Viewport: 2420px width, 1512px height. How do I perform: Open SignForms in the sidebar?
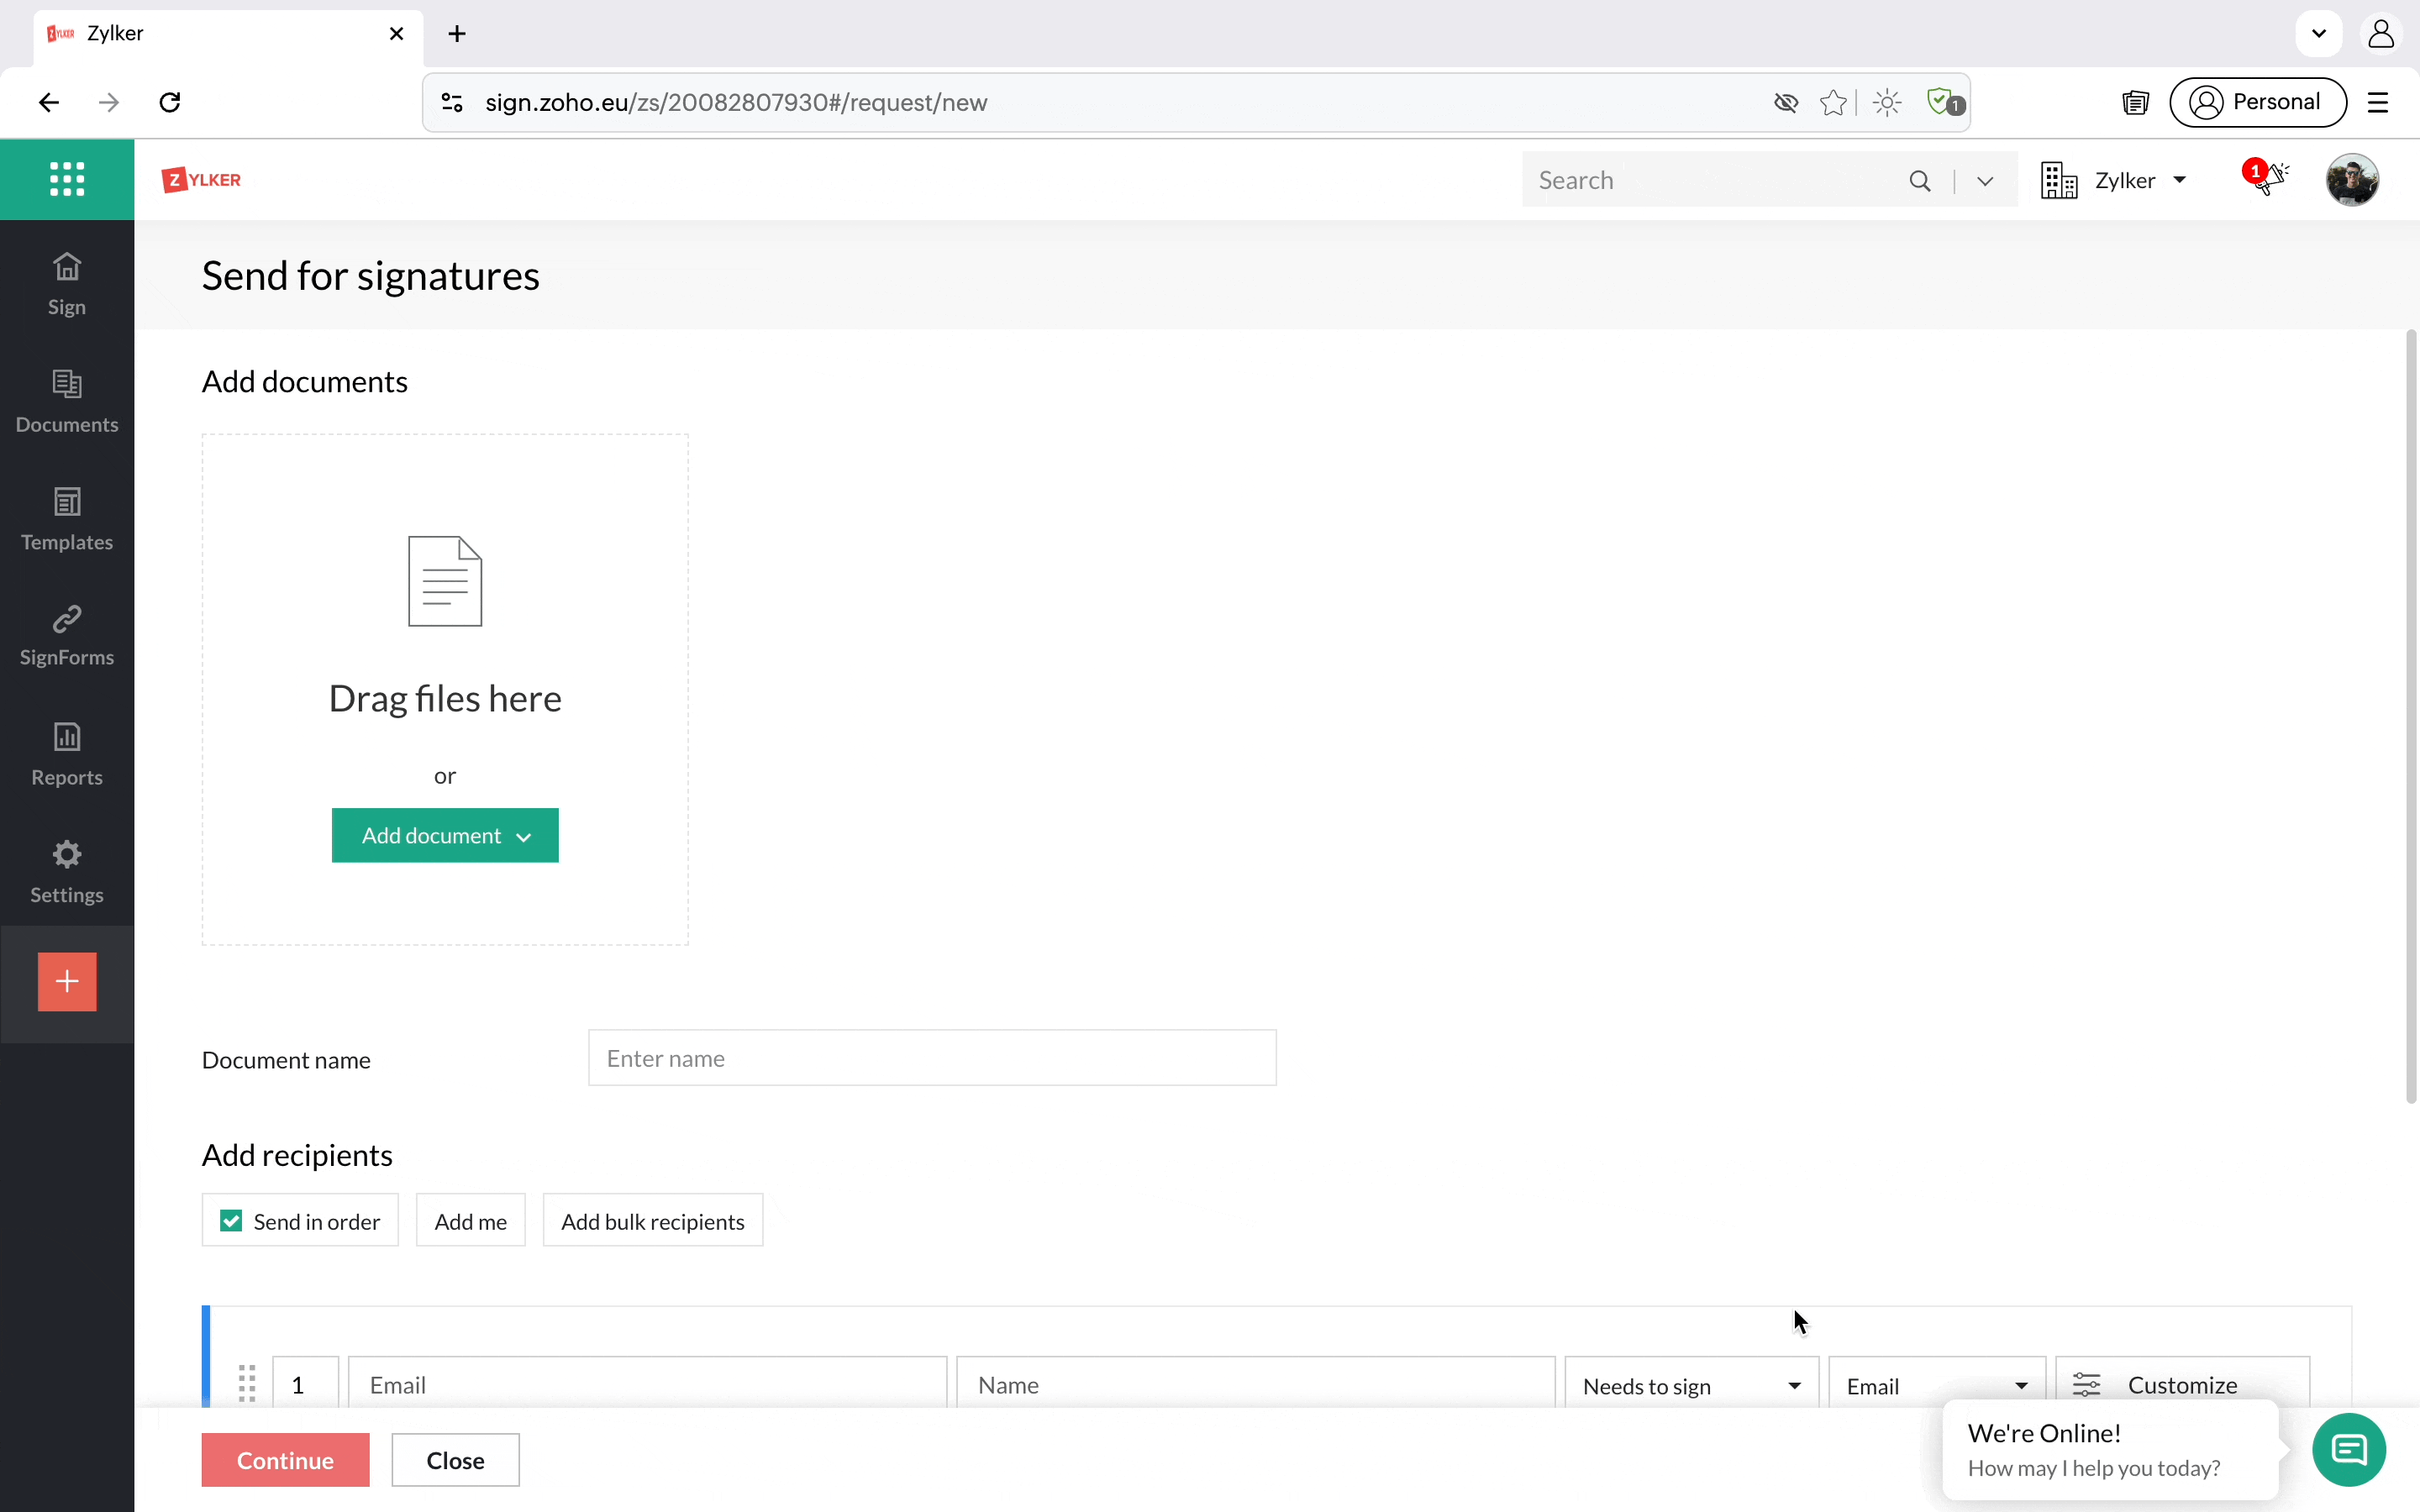pyautogui.click(x=67, y=635)
